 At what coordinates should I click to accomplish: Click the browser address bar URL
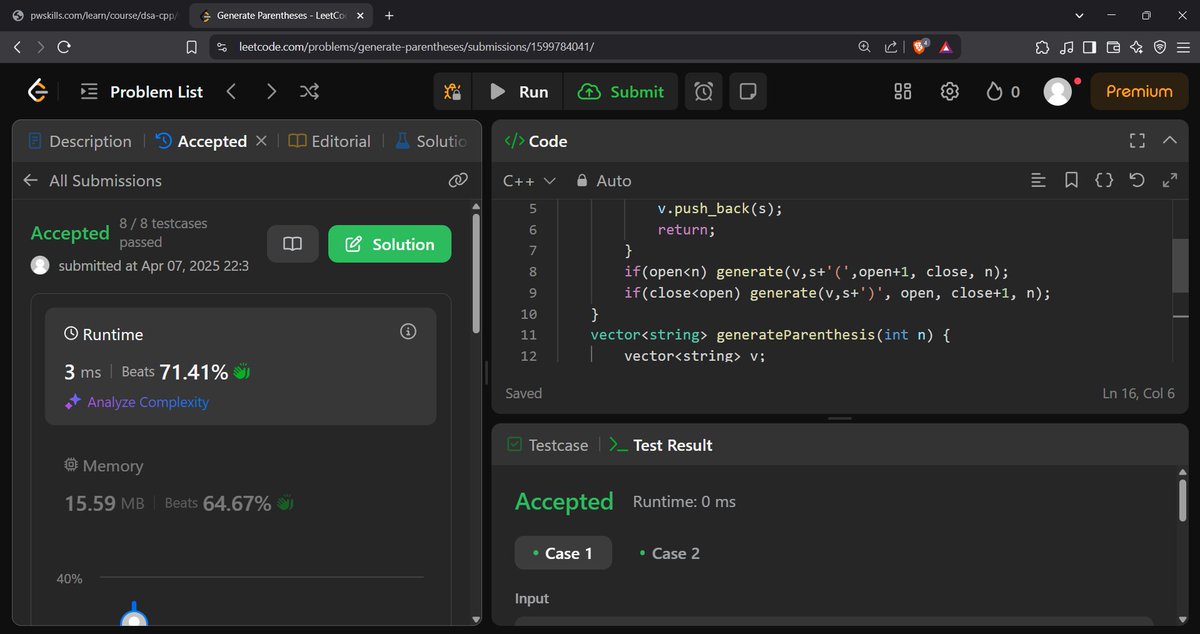click(x=417, y=47)
